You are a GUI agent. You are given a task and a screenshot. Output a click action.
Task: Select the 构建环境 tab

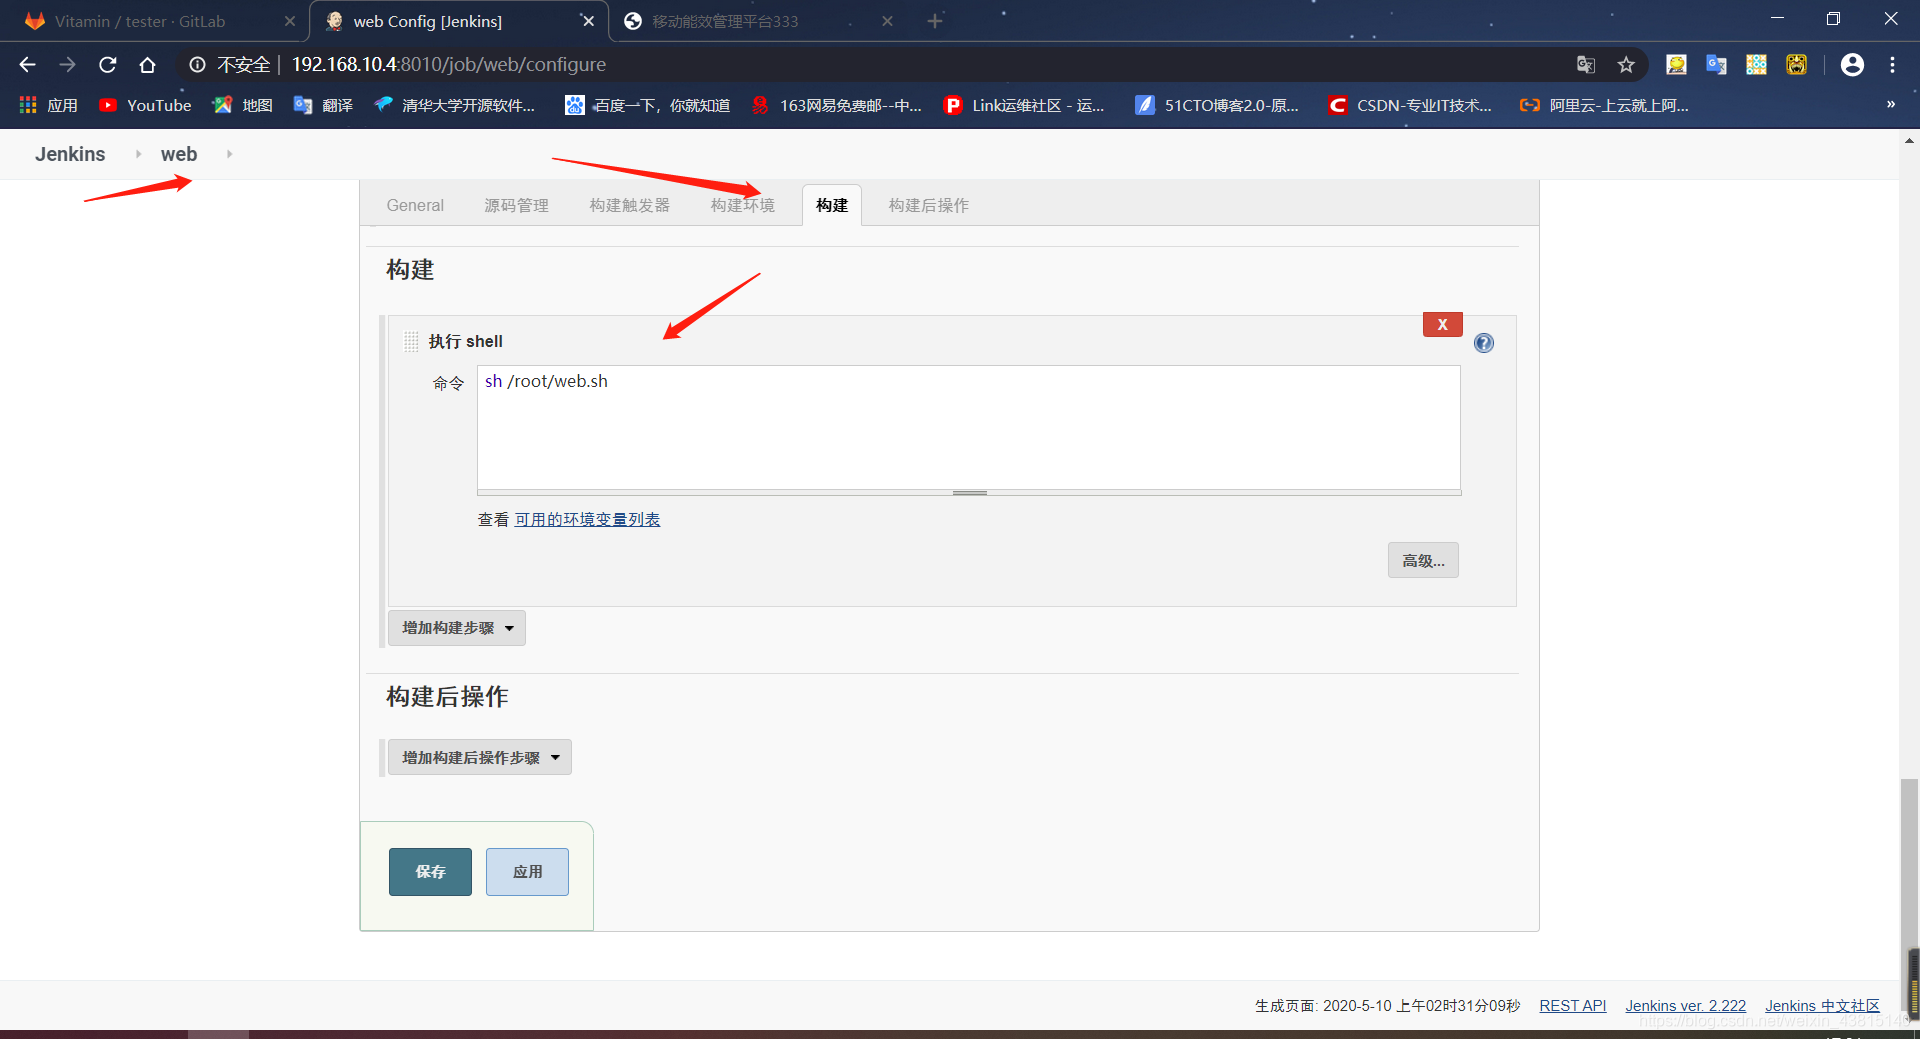[743, 205]
